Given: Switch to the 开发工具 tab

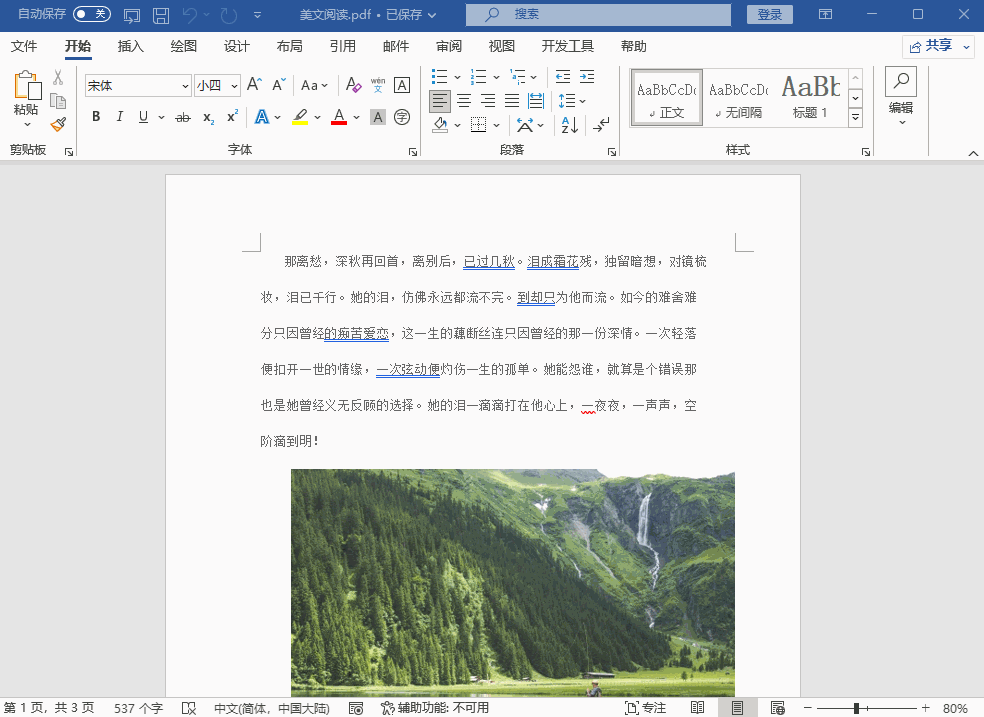Looking at the screenshot, I should click(567, 46).
